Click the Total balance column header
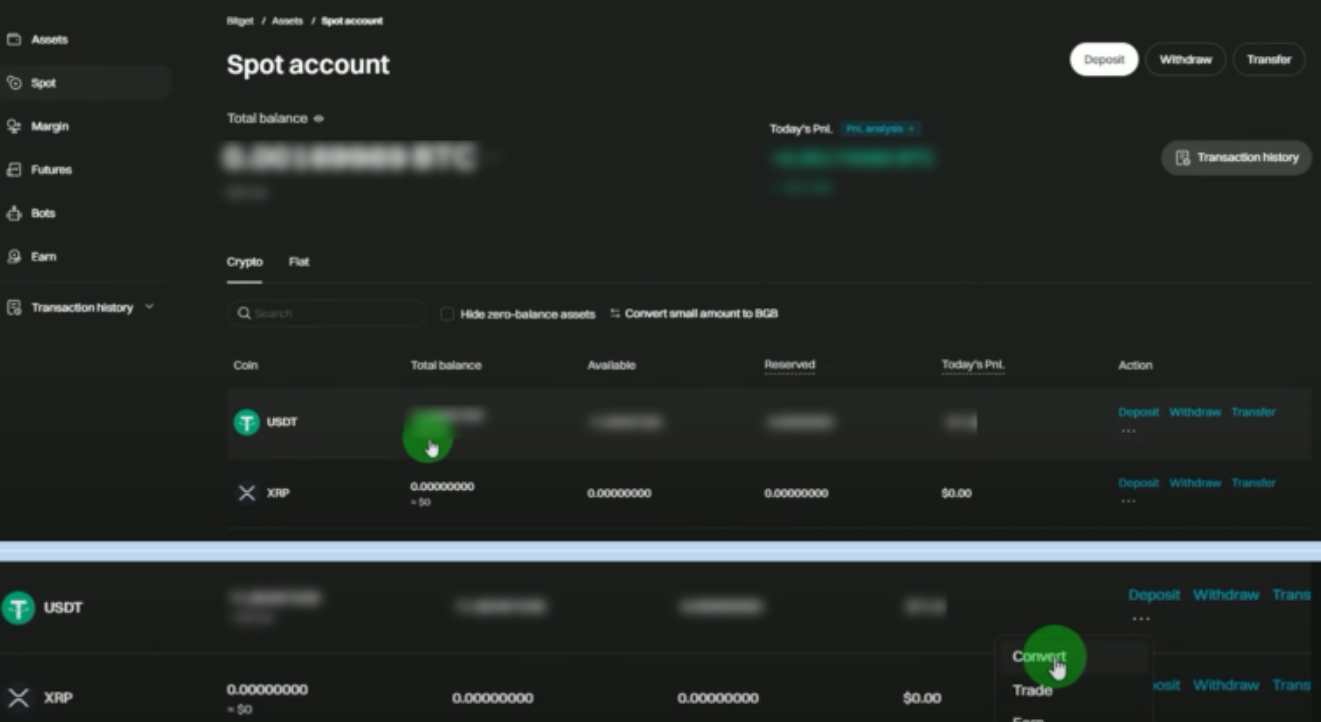 pos(446,365)
